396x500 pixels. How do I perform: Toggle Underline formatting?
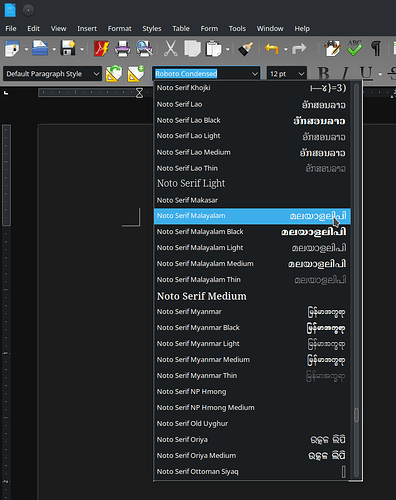coord(366,73)
